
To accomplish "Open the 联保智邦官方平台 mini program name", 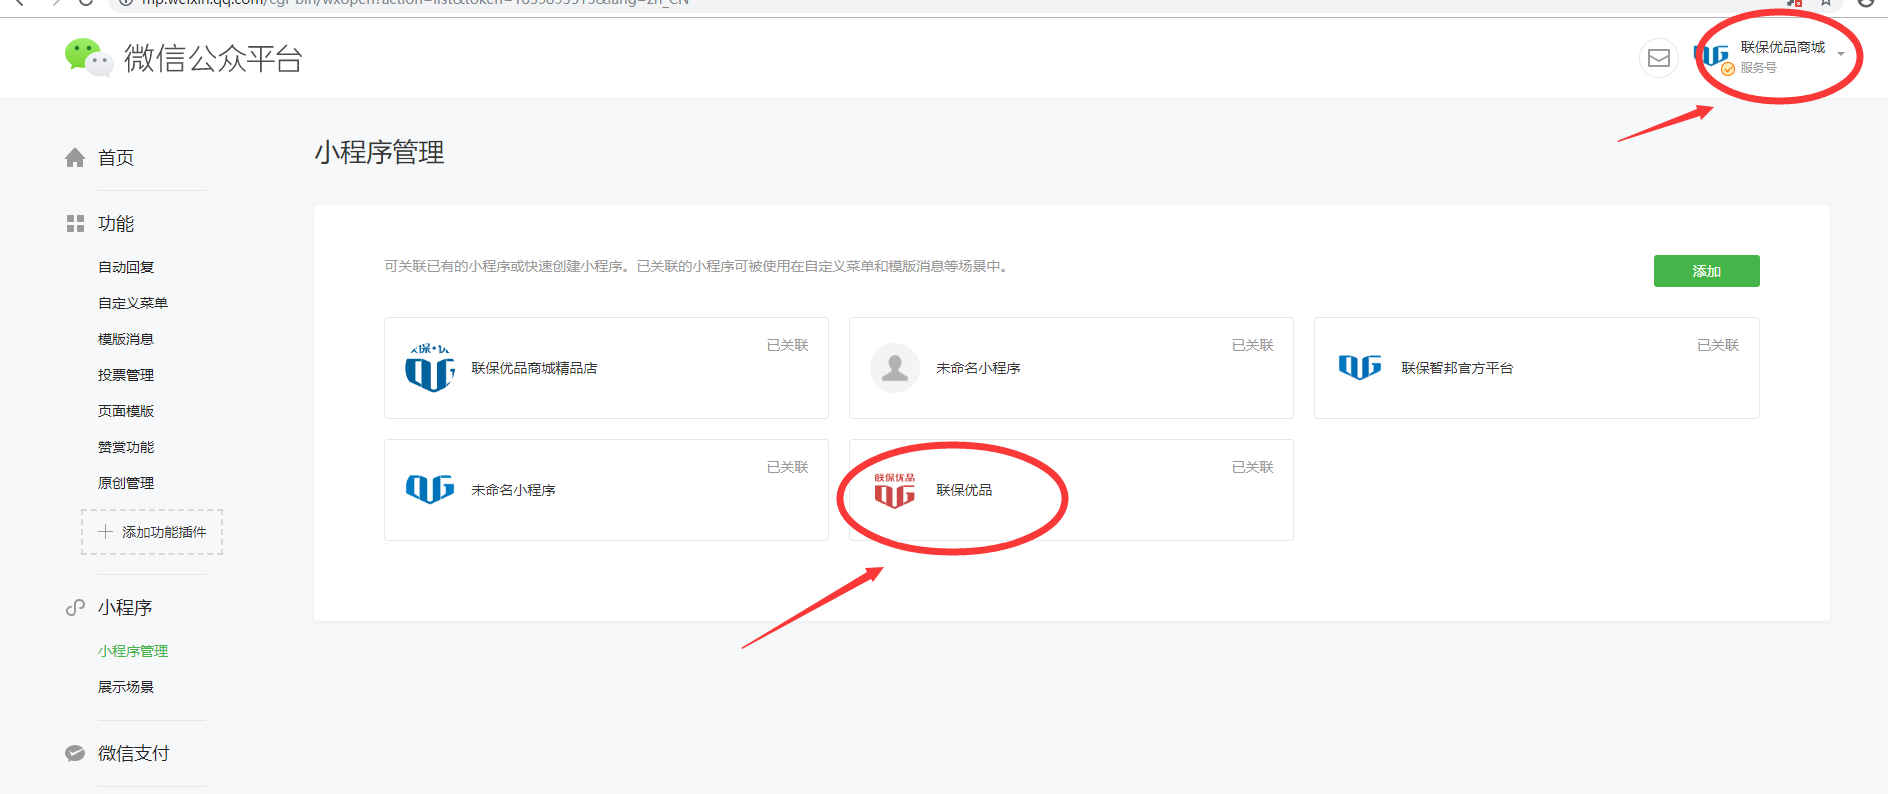I will point(1458,368).
